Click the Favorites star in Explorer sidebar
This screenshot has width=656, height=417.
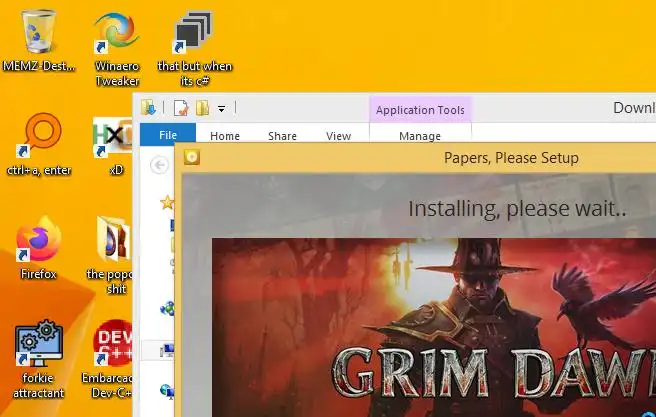coord(167,202)
